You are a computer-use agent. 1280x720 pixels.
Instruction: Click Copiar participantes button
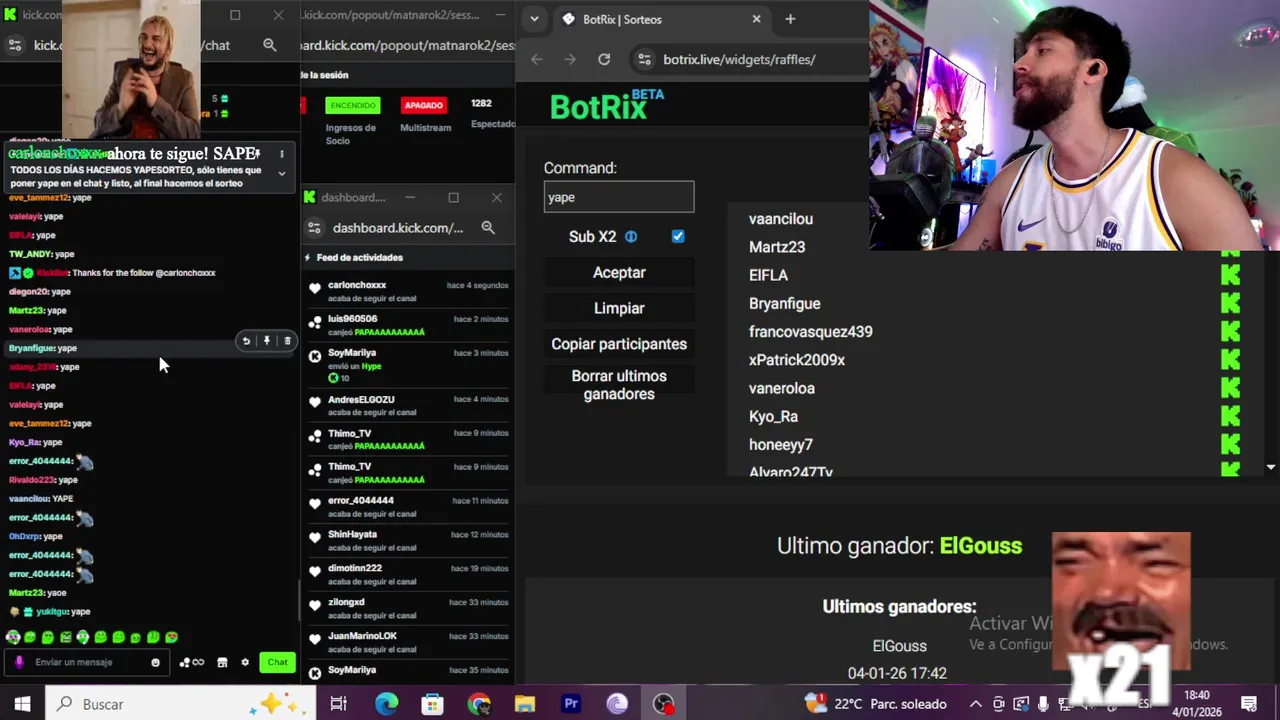[619, 344]
